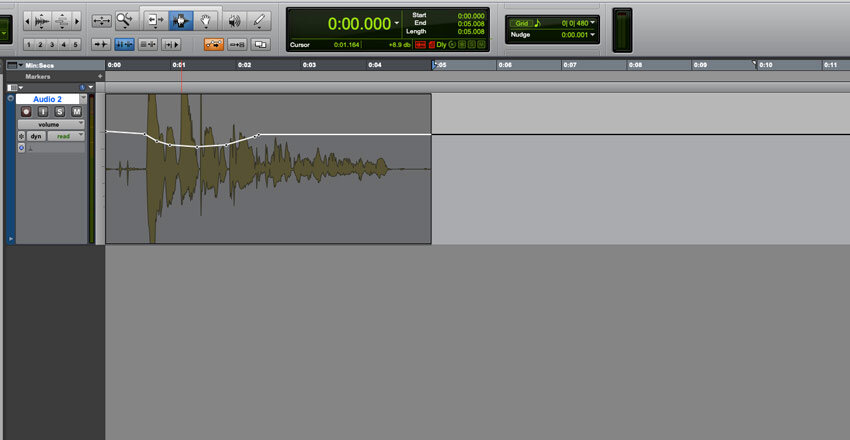
Task: Click the output level meter
Action: [x=622, y=30]
